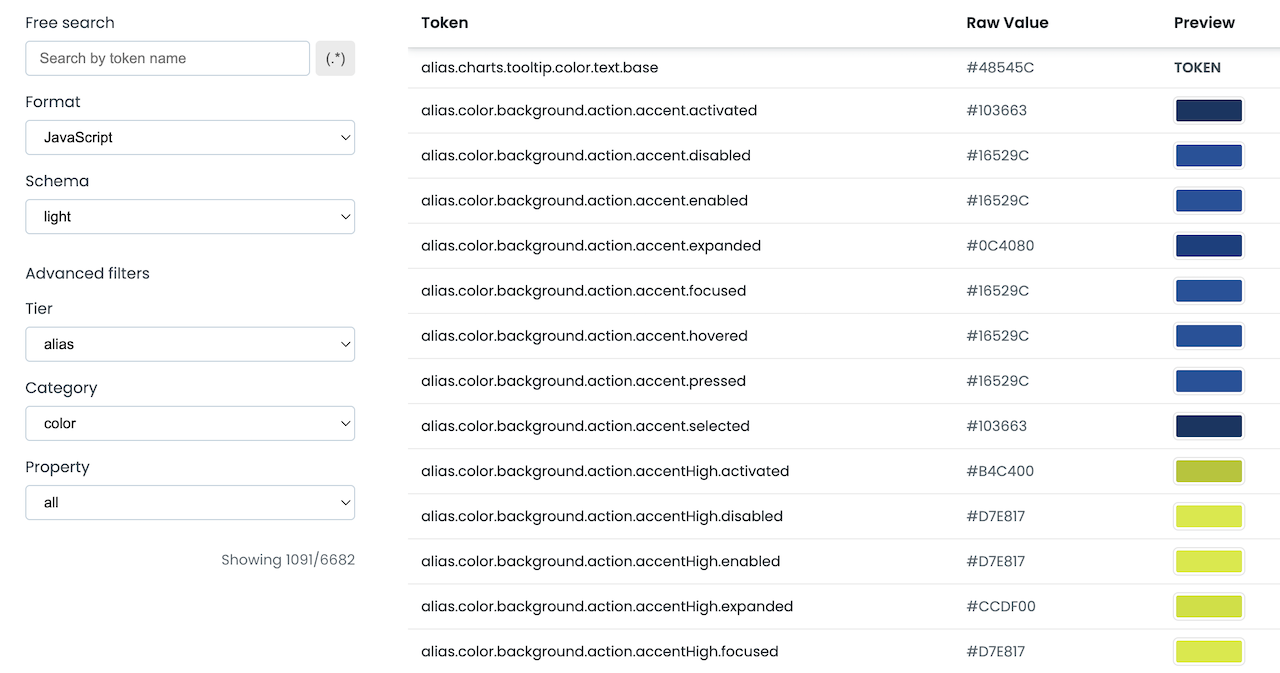Screen dimensions: 1280x673
Task: Click the dark blue swatch for accent.activated
Action: point(1208,110)
